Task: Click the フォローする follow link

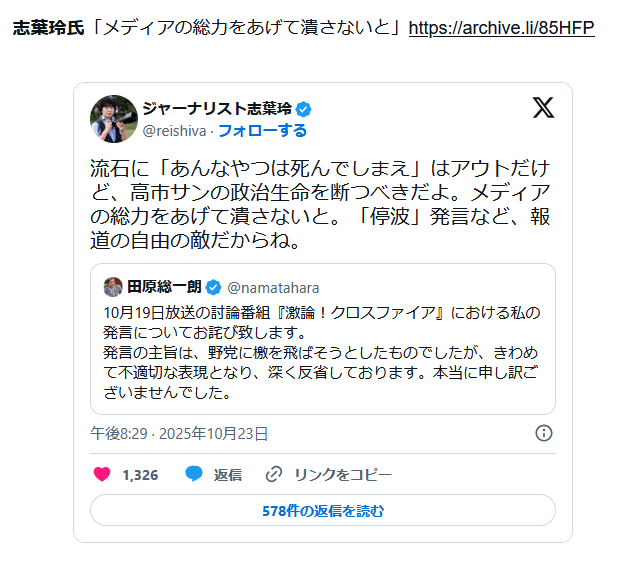Action: [262, 131]
